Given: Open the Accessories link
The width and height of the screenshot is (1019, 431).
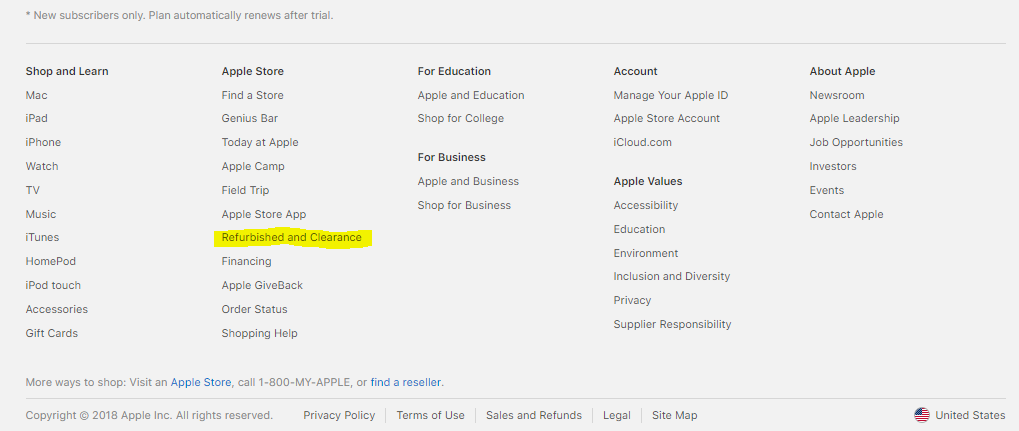Looking at the screenshot, I should tap(57, 309).
